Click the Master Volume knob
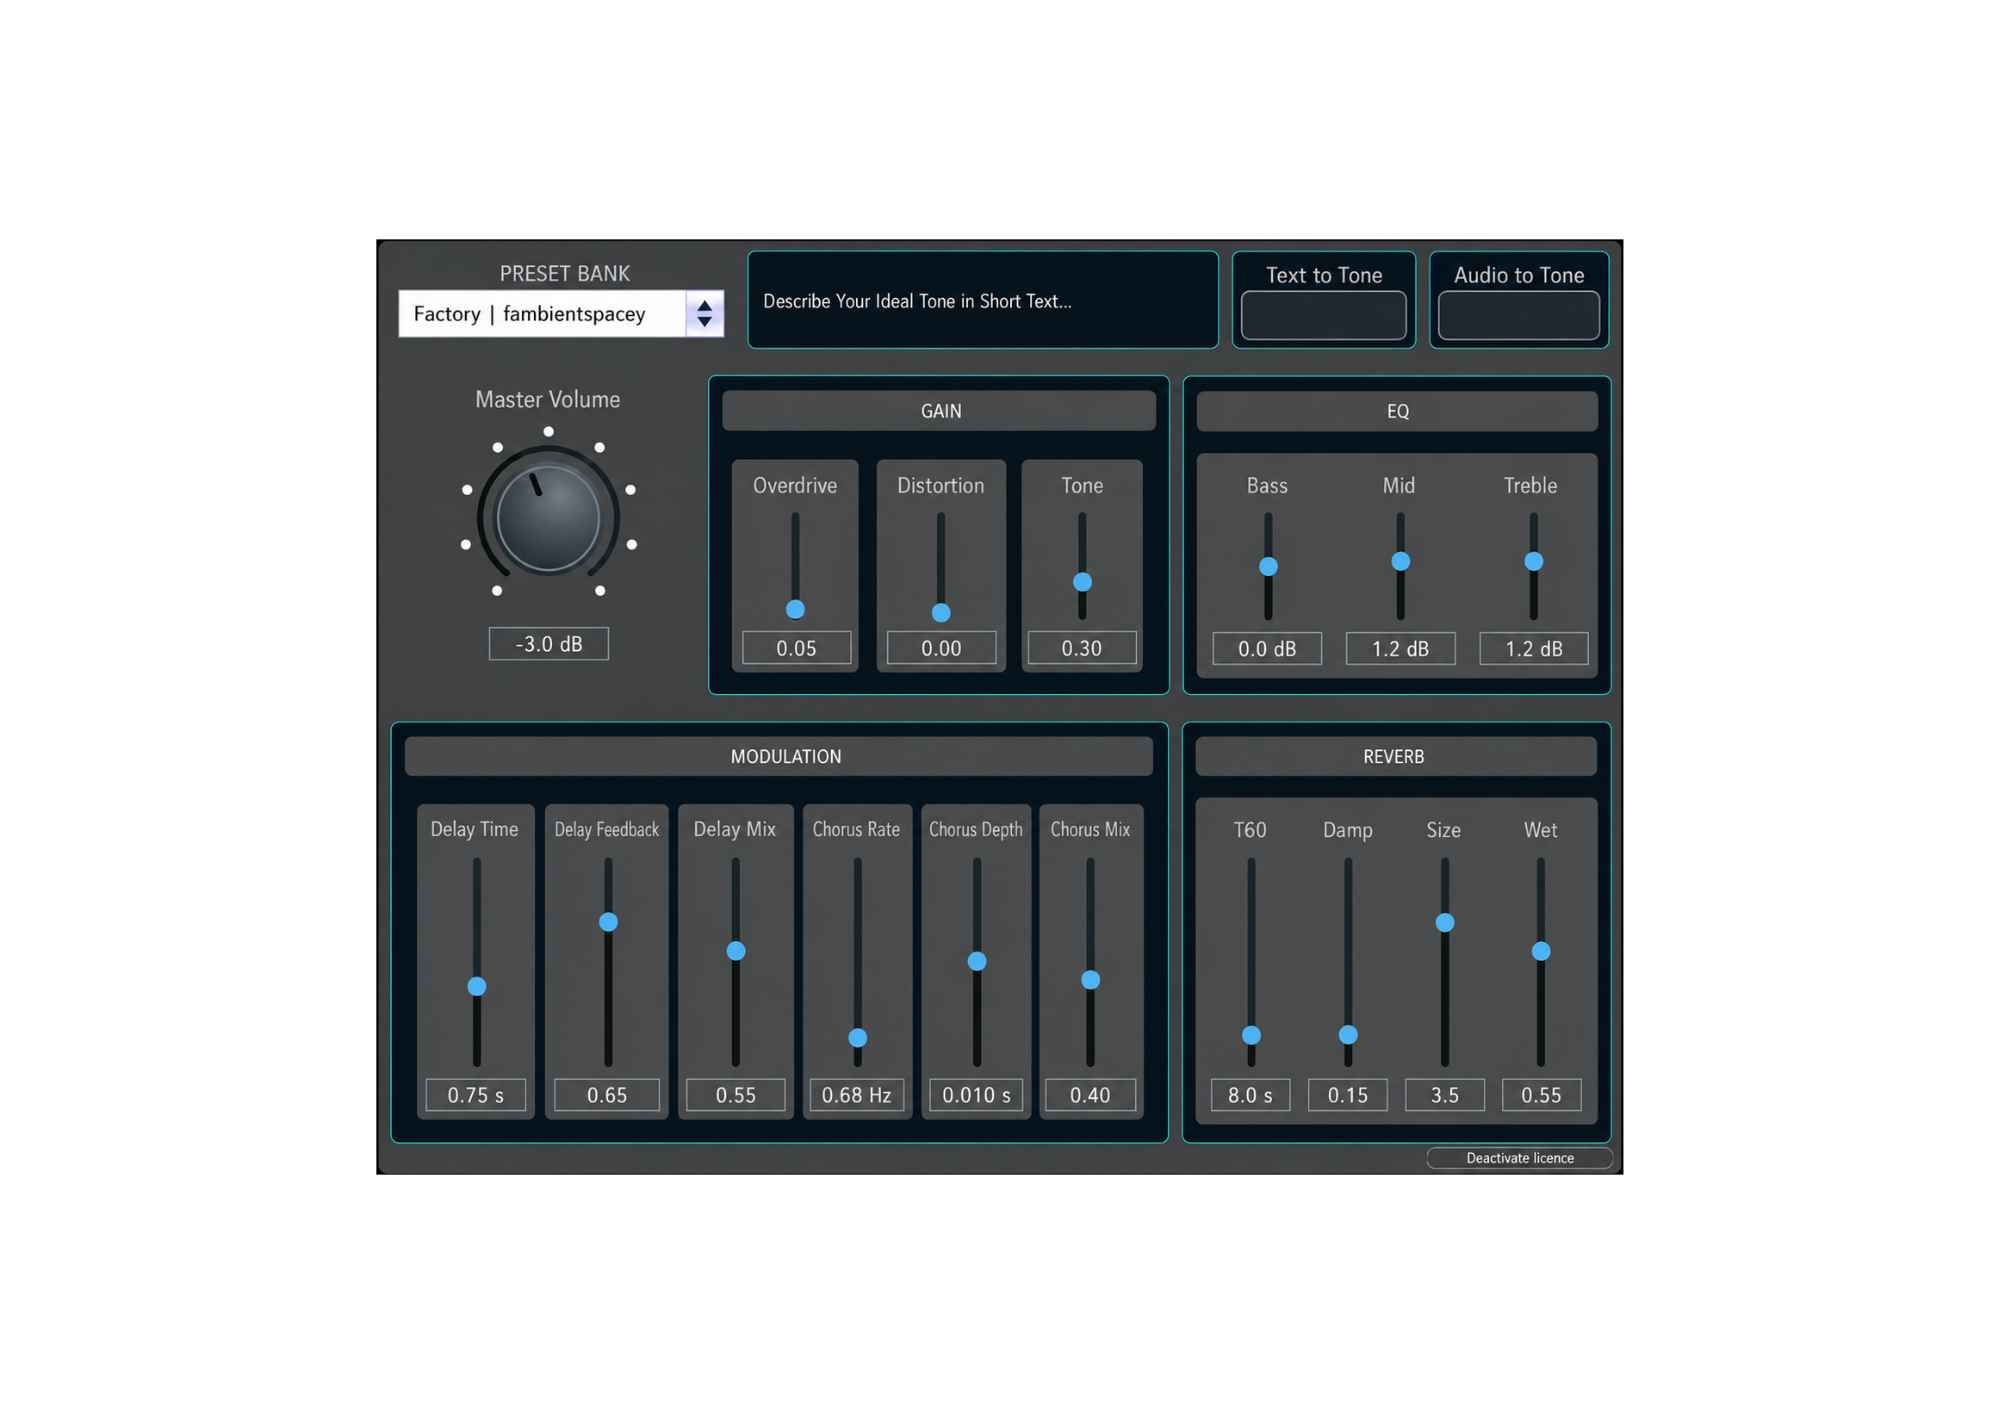Viewport: 2000px width, 1414px height. point(548,517)
